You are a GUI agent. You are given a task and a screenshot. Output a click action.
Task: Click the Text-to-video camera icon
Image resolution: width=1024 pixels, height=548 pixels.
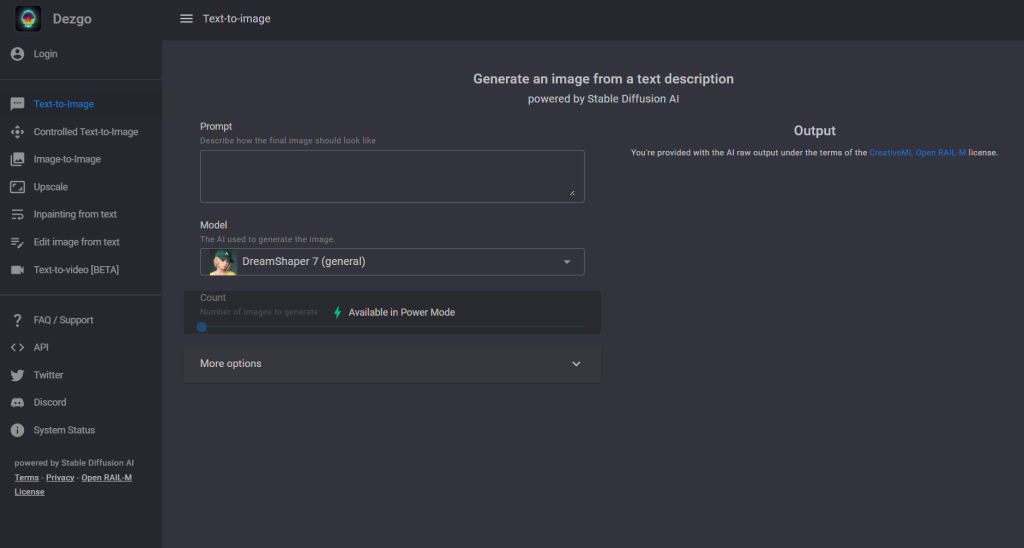pyautogui.click(x=18, y=270)
